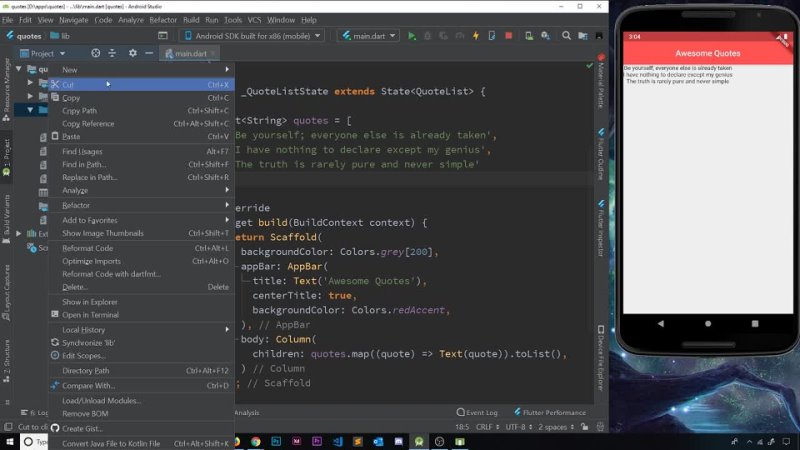800x450 pixels.
Task: Click the Home button on the emulator
Action: point(708,323)
